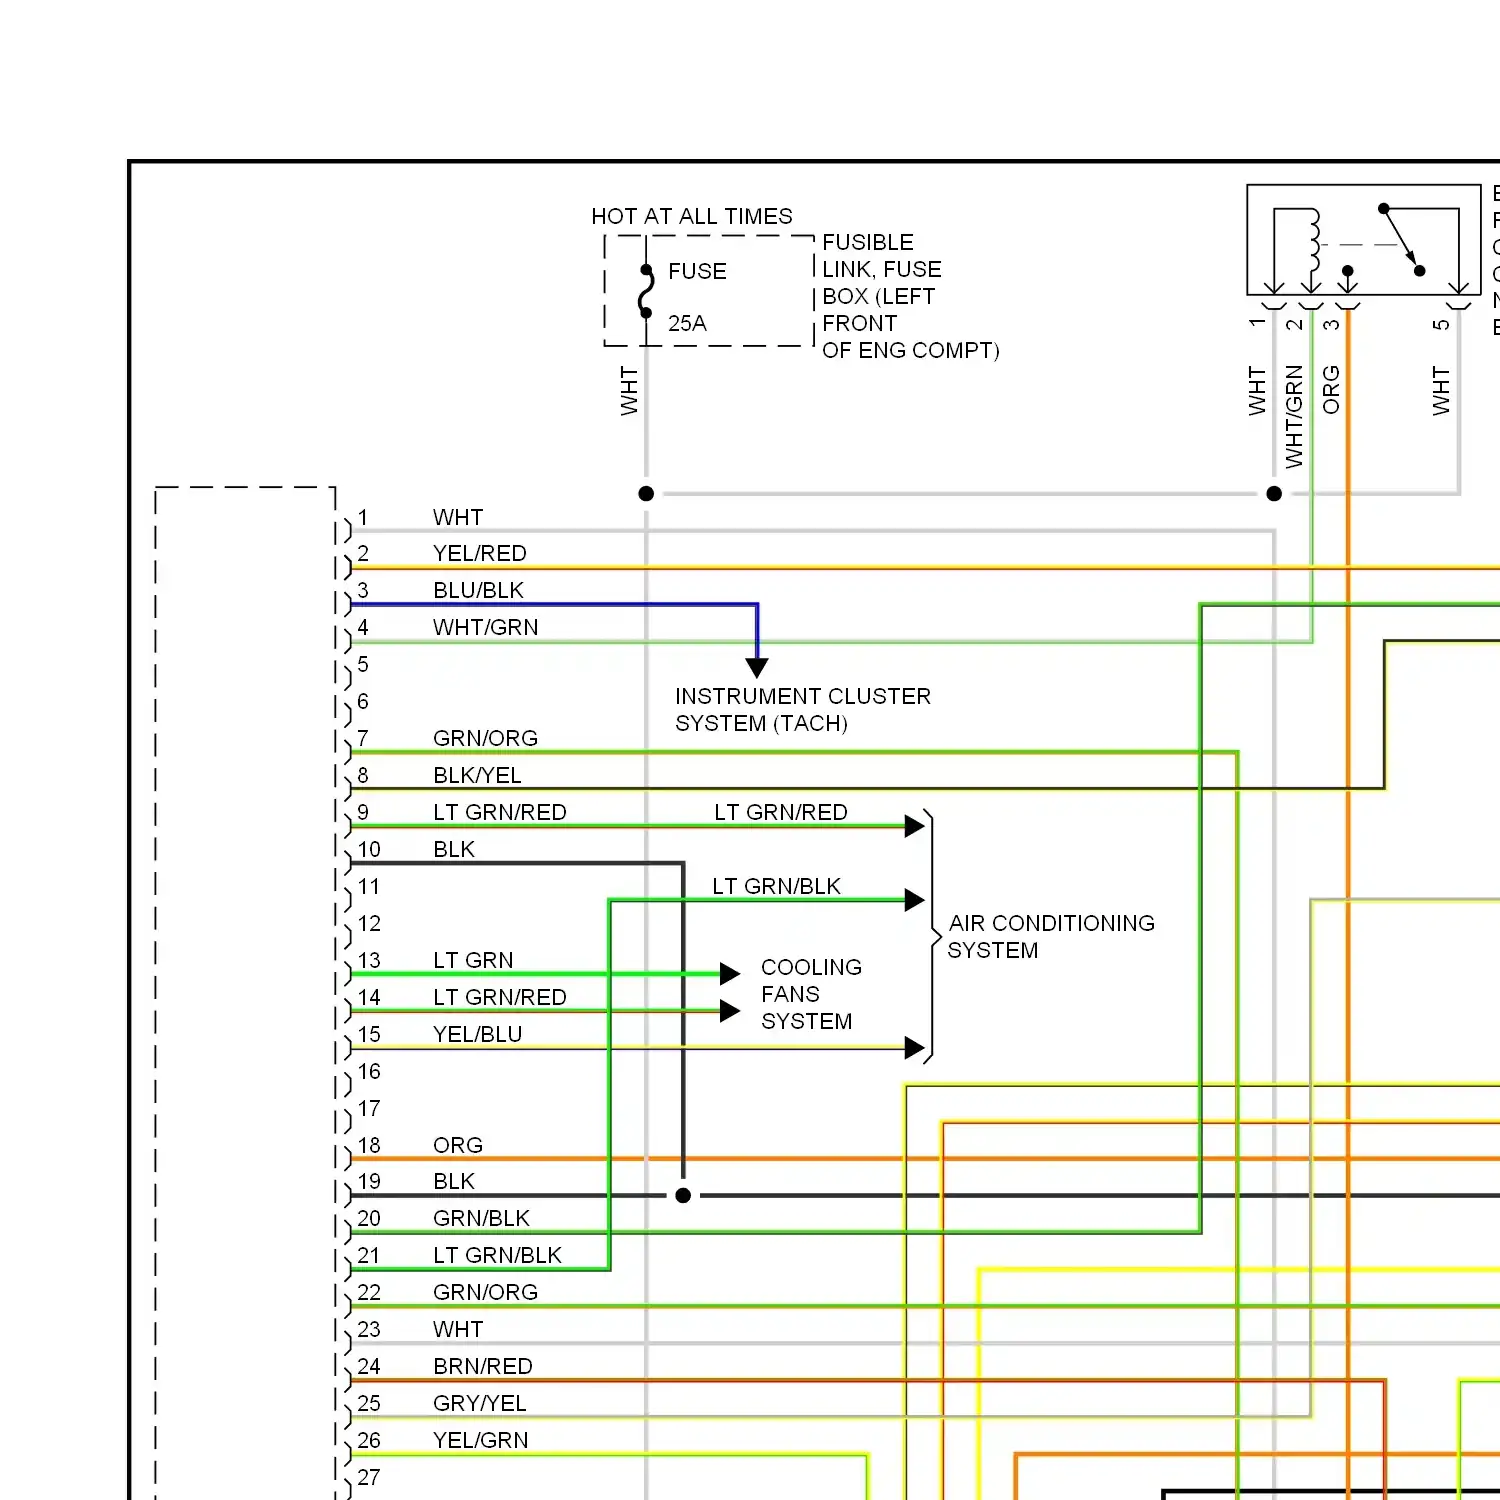Click the COOLING FANS SYSTEM label

point(811,994)
